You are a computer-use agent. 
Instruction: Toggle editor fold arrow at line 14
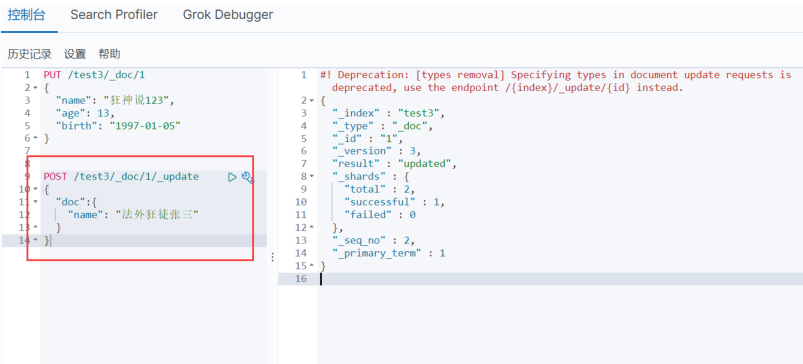[35, 241]
